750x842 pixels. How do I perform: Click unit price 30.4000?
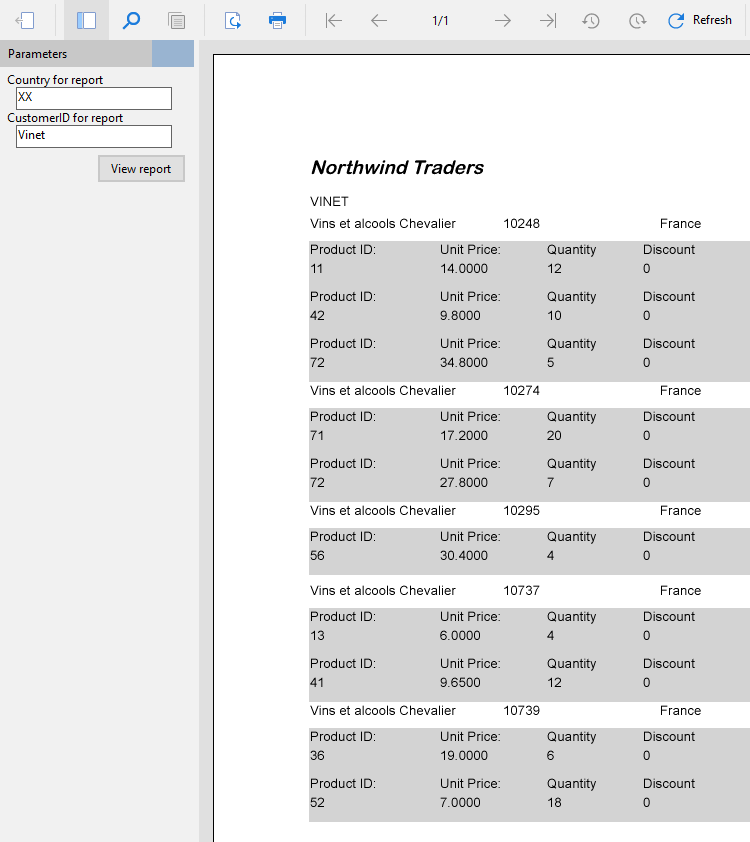(x=464, y=556)
